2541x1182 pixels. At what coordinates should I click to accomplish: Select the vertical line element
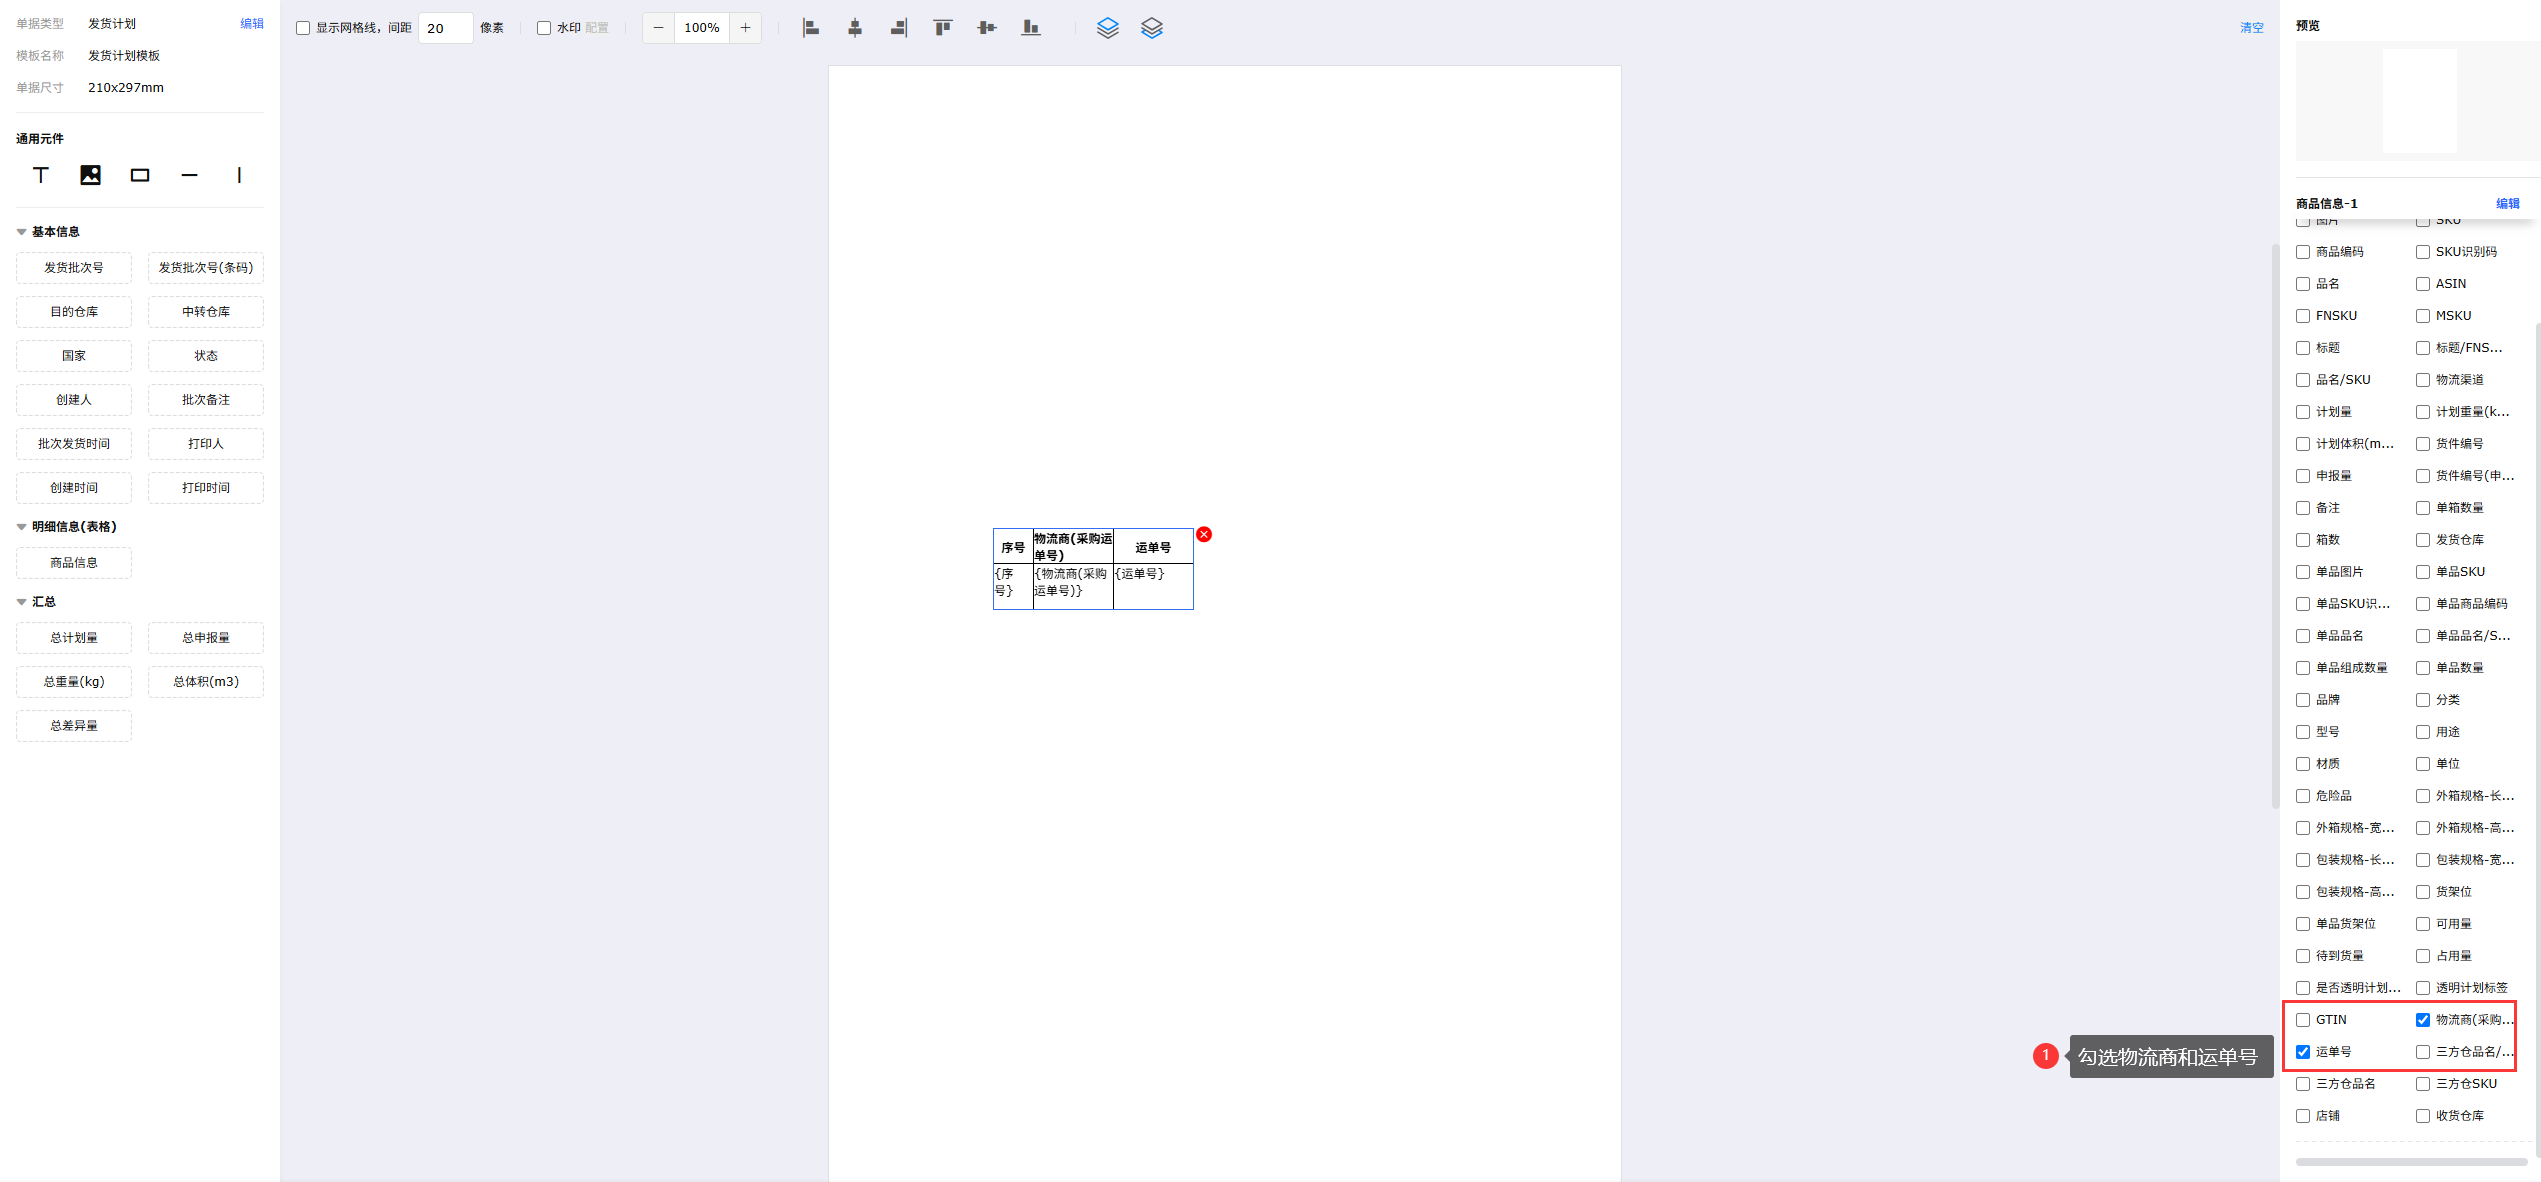tap(239, 175)
